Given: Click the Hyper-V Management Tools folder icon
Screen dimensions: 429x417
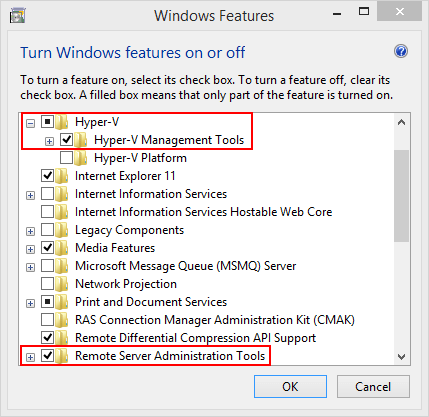Looking at the screenshot, I should point(81,140).
